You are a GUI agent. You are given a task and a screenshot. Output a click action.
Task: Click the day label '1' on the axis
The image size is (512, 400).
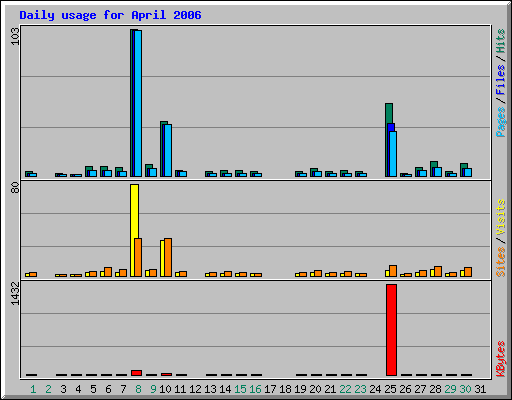[x=33, y=389]
